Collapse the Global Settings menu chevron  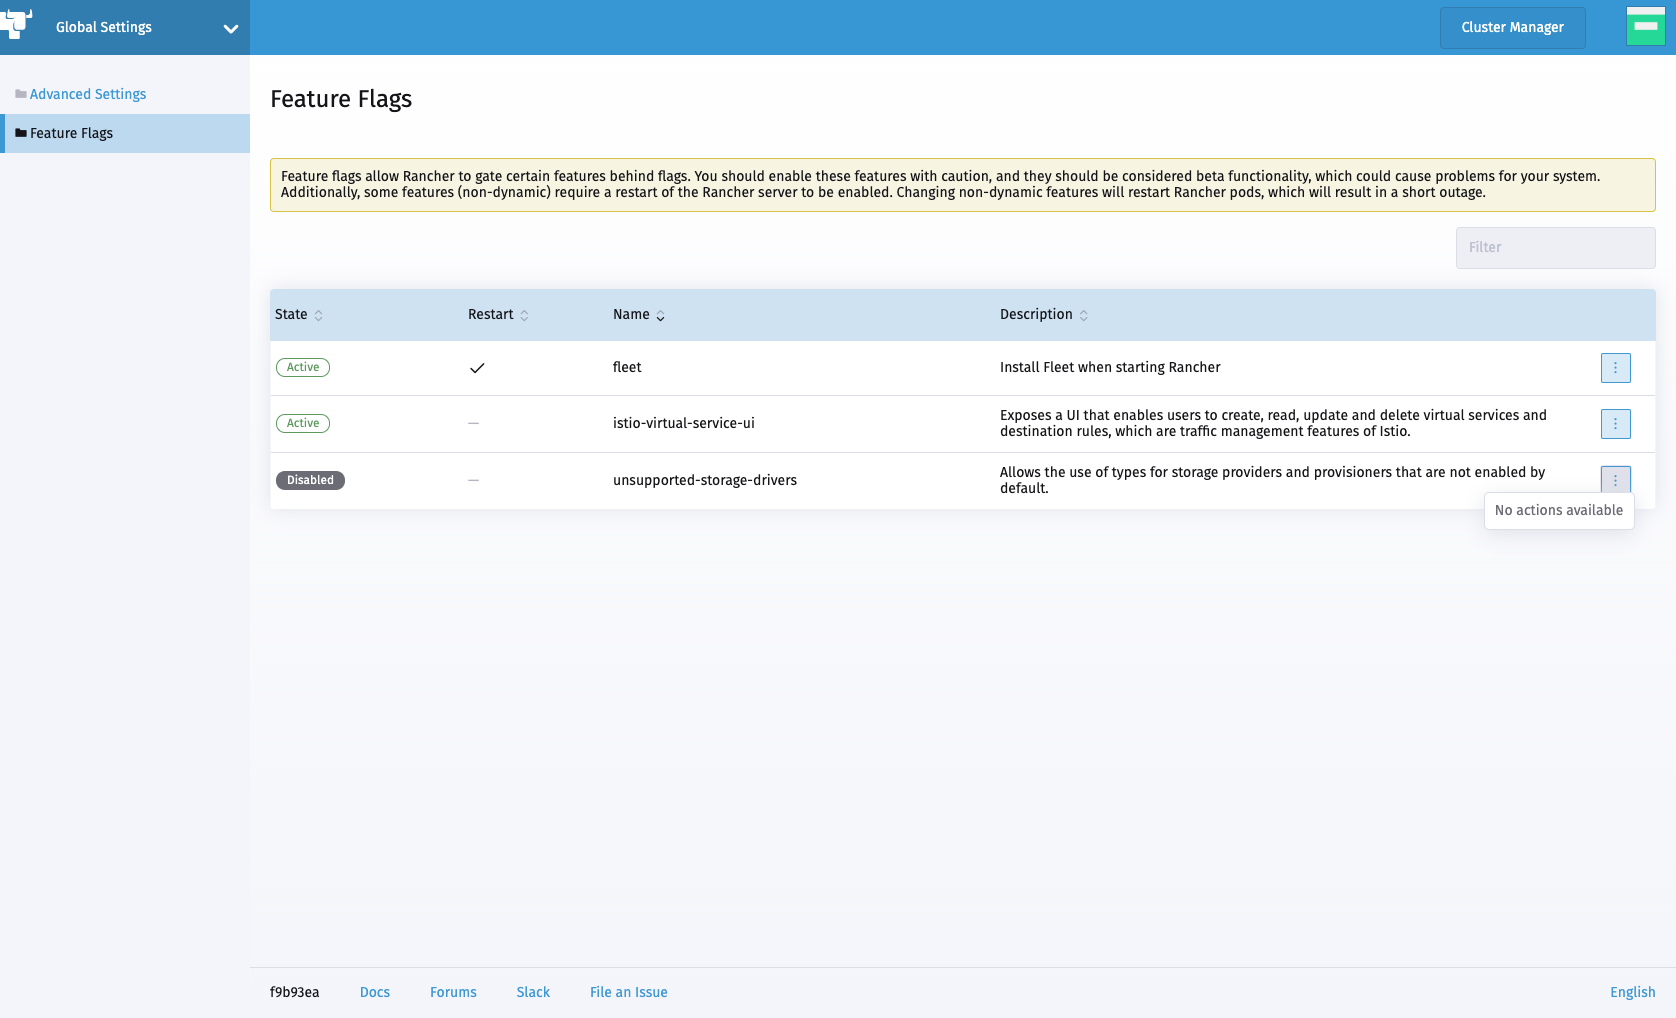pyautogui.click(x=231, y=27)
